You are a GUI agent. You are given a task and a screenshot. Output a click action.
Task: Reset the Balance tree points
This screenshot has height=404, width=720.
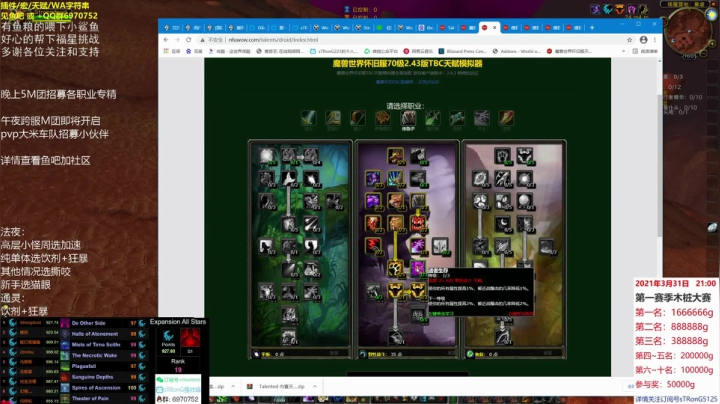pos(334,354)
